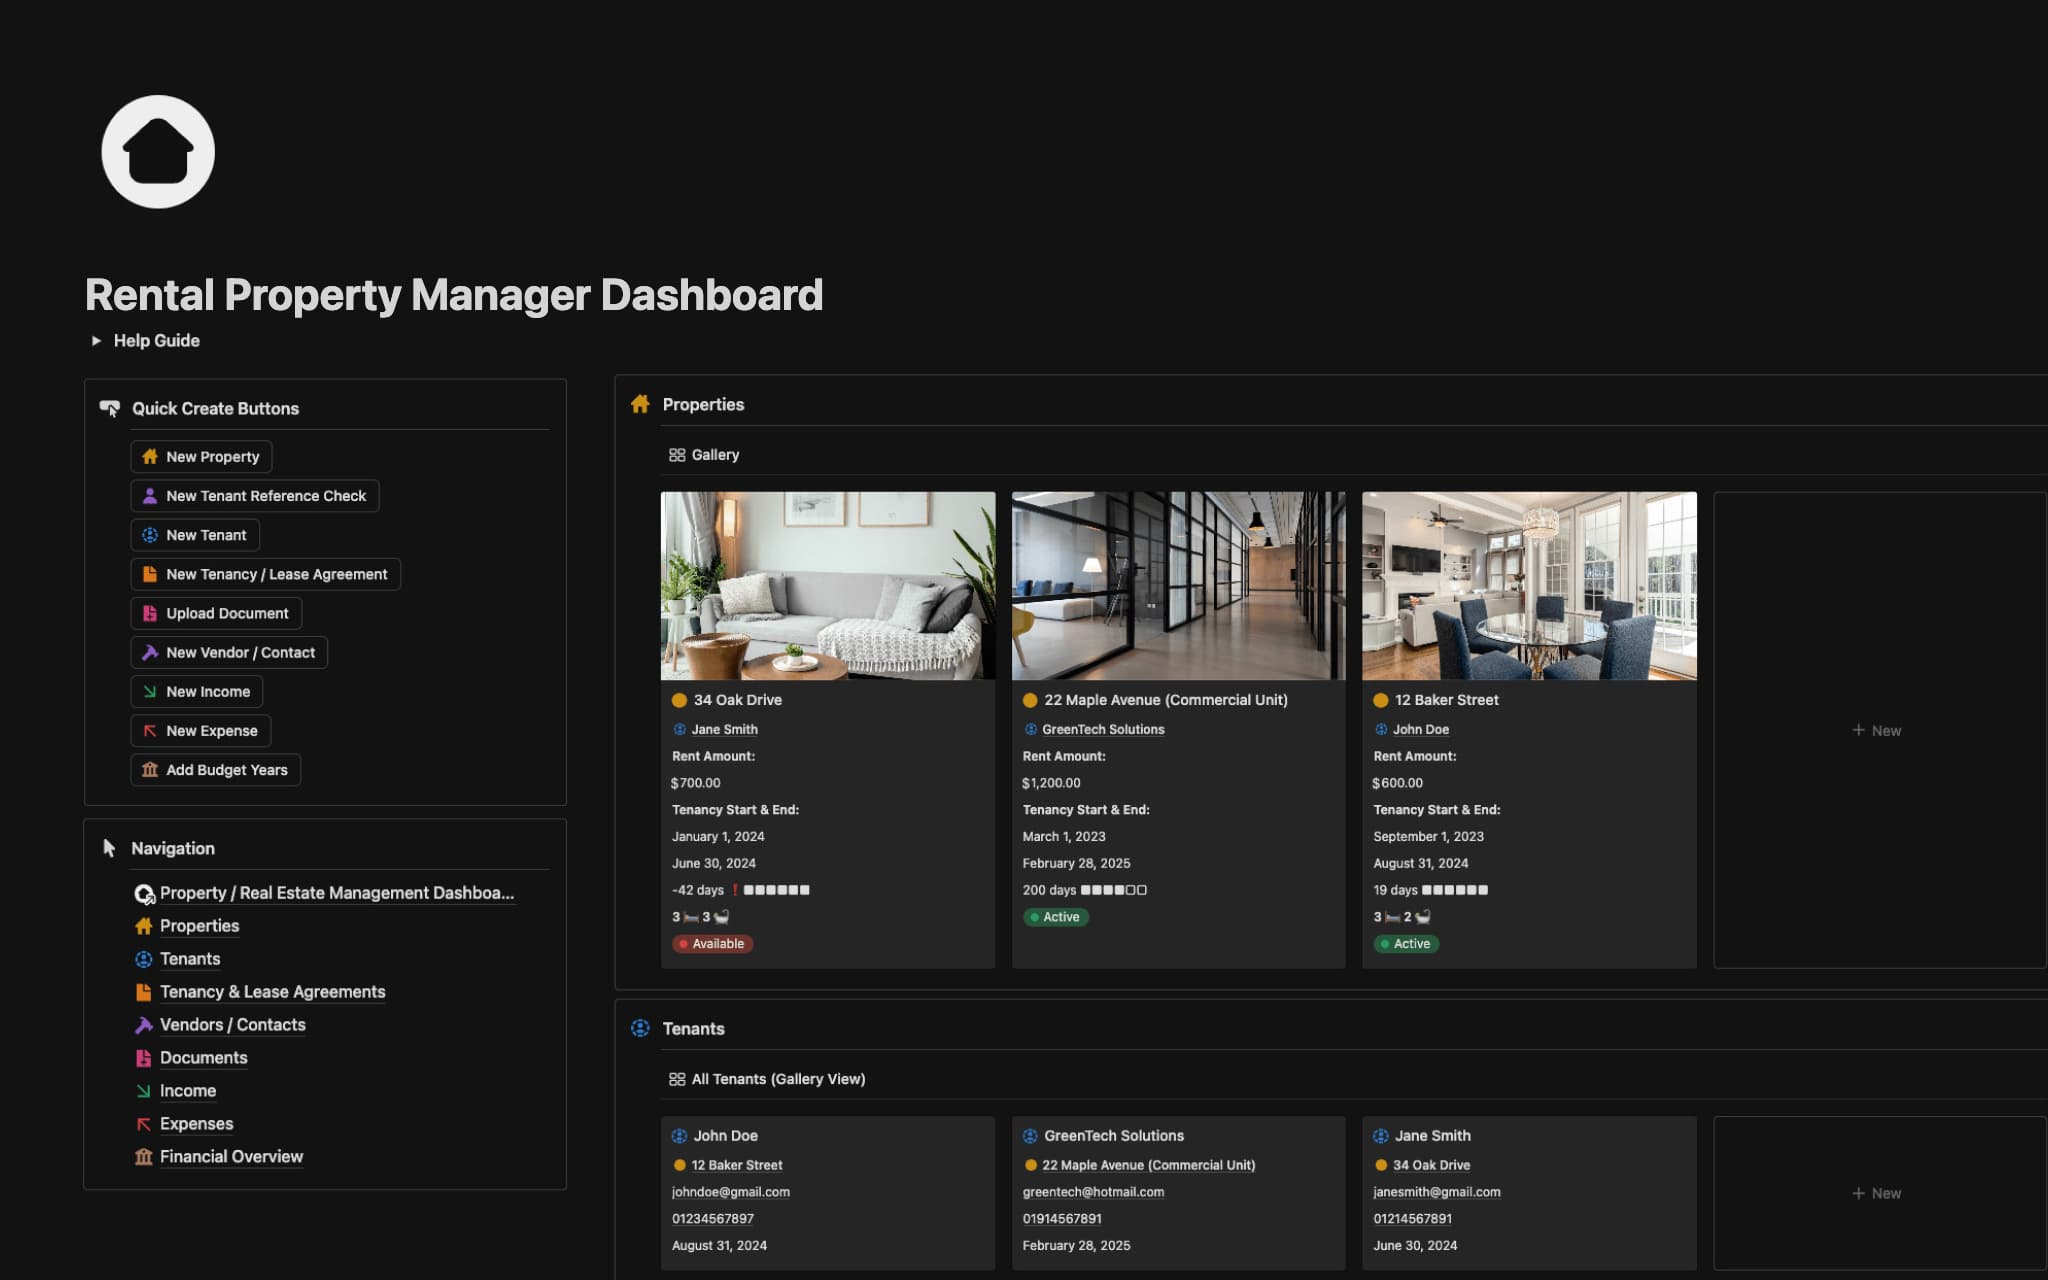Click the Documents page icon in the sidebar navigation
The height and width of the screenshot is (1280, 2048).
143,1057
